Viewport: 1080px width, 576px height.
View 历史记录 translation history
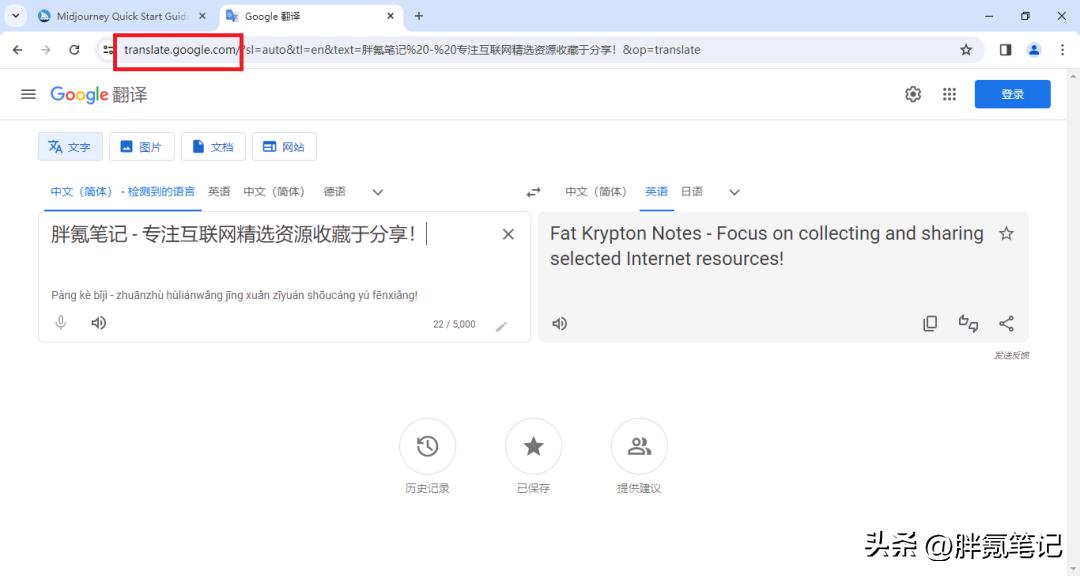point(427,455)
